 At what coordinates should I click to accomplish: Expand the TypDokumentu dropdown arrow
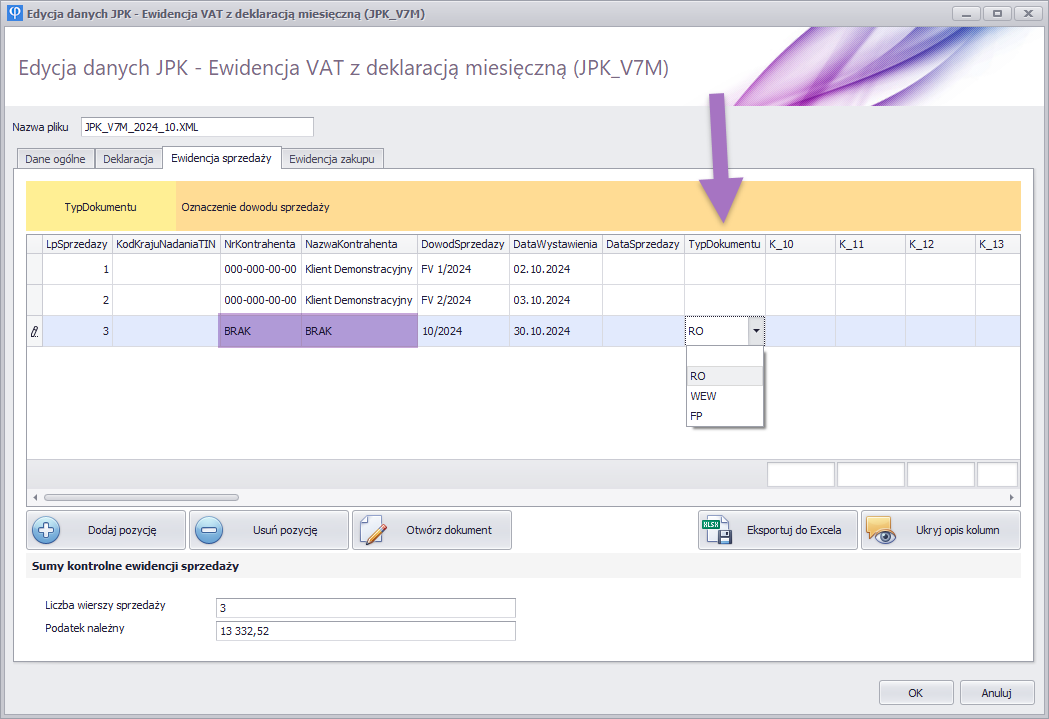click(x=756, y=332)
